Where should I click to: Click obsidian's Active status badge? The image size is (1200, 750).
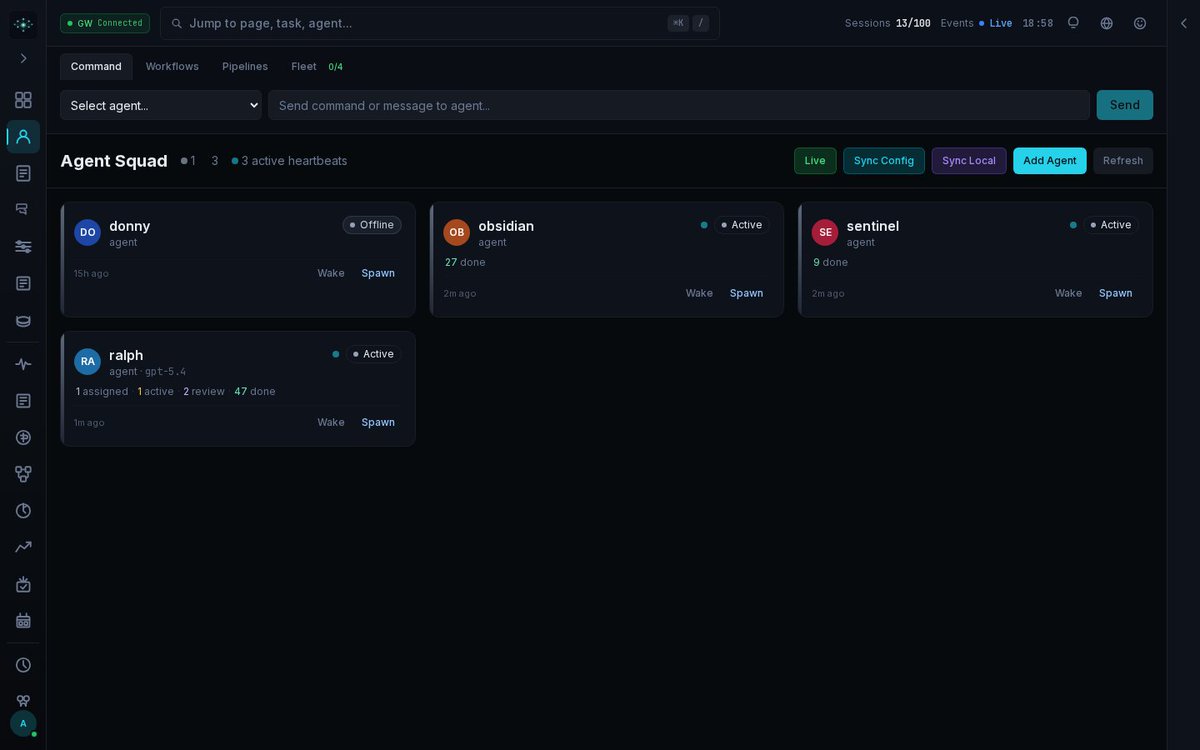pos(741,225)
